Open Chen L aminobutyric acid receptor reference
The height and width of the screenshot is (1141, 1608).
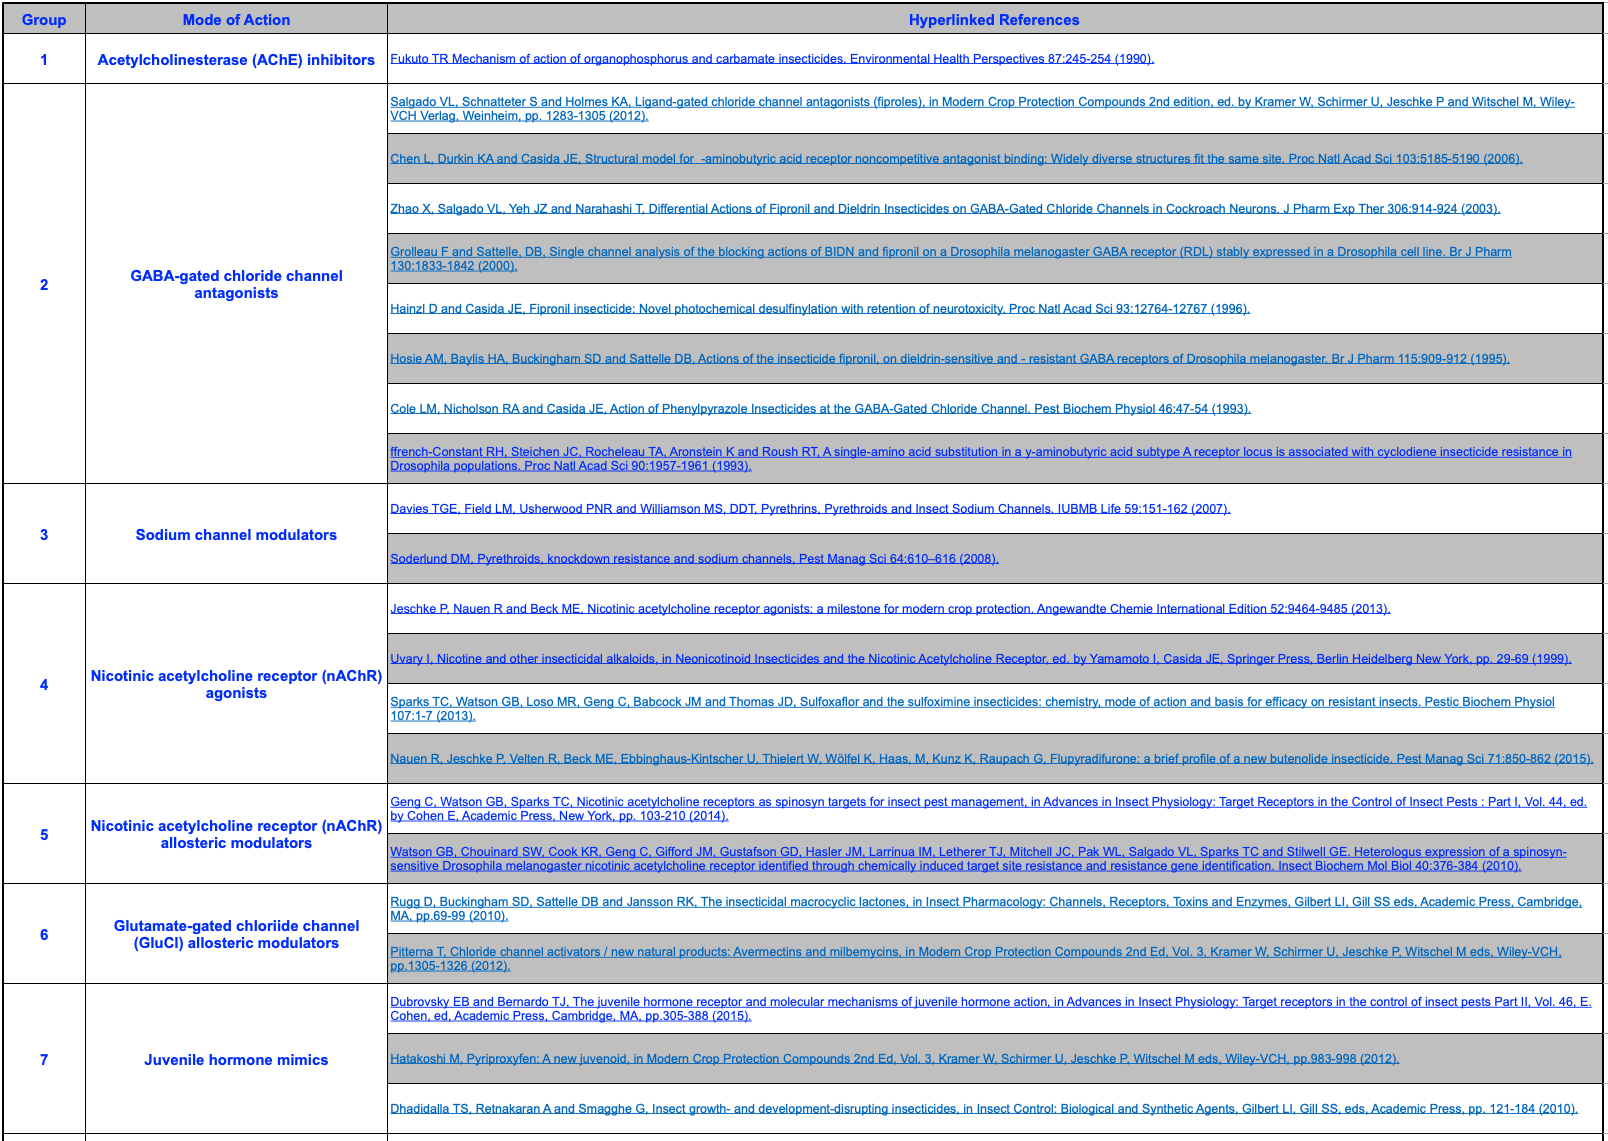pos(955,159)
